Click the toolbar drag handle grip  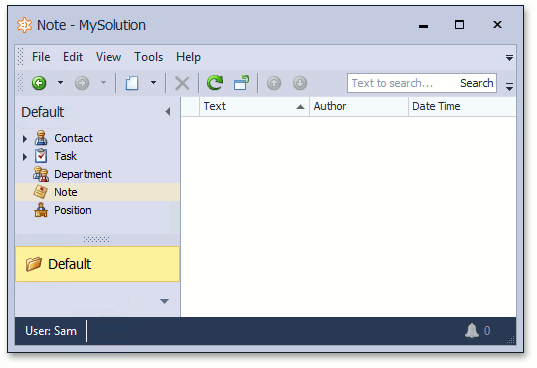20,83
